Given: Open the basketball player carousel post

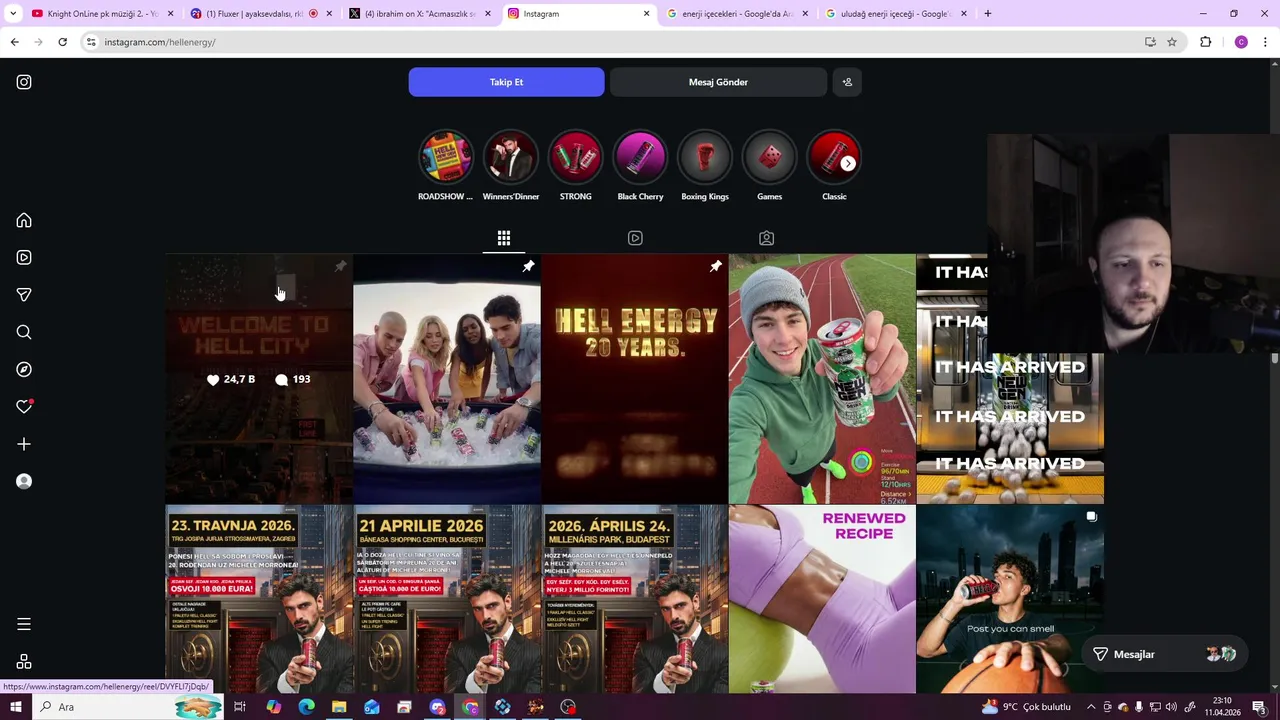Looking at the screenshot, I should pyautogui.click(x=1010, y=599).
